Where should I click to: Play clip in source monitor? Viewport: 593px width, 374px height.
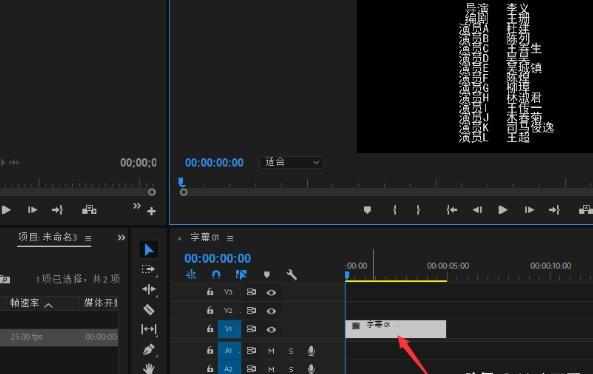click(x=6, y=210)
